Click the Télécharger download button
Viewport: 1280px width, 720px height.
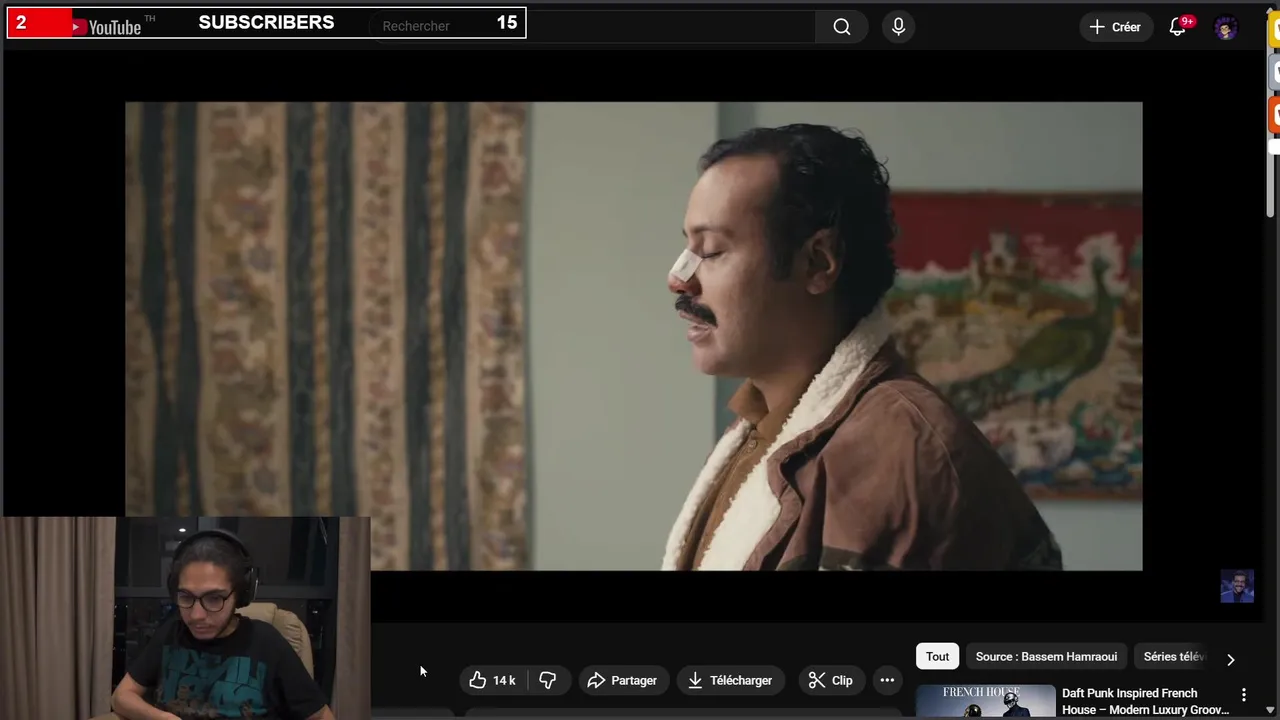click(x=730, y=680)
